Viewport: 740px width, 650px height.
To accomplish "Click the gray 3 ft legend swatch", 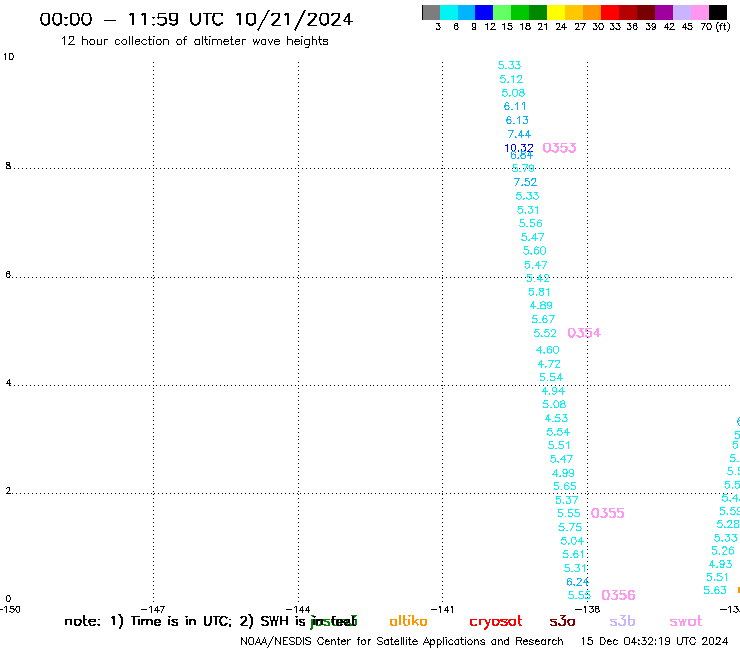I will pyautogui.click(x=431, y=12).
